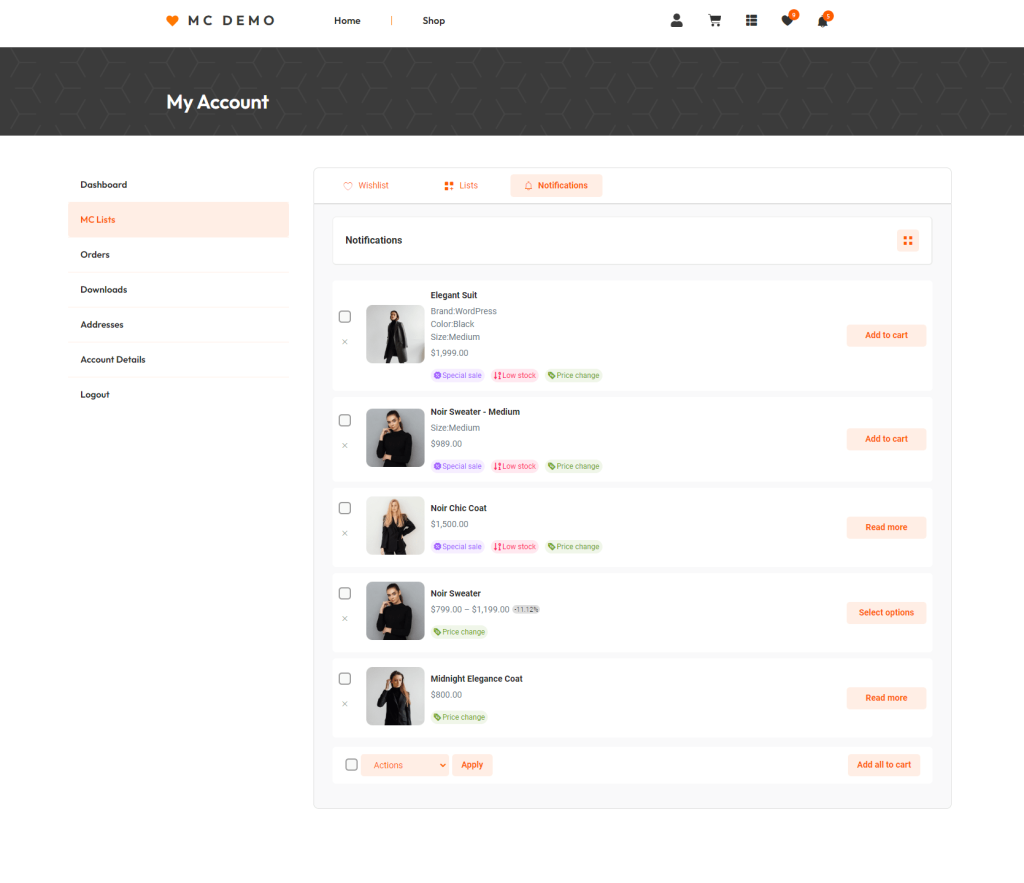Open the Actions dropdown
Image resolution: width=1024 pixels, height=883 pixels.
pos(405,765)
